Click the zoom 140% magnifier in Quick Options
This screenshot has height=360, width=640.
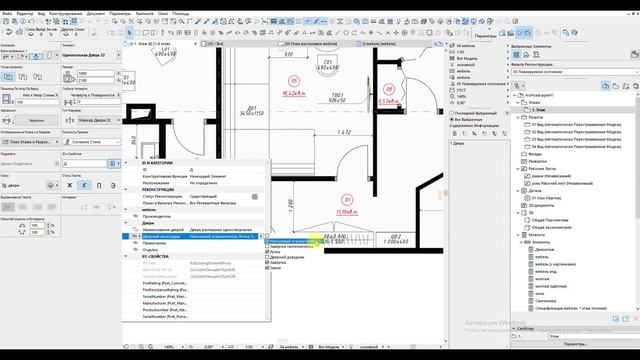pos(452,96)
